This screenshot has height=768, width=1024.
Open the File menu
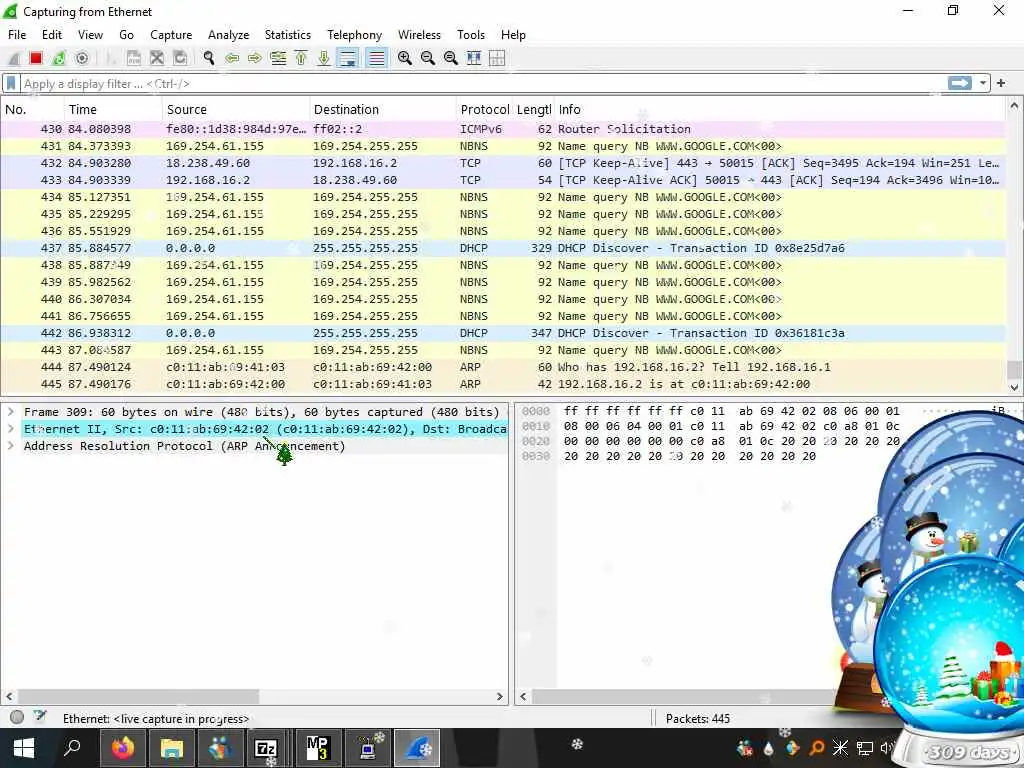click(17, 35)
